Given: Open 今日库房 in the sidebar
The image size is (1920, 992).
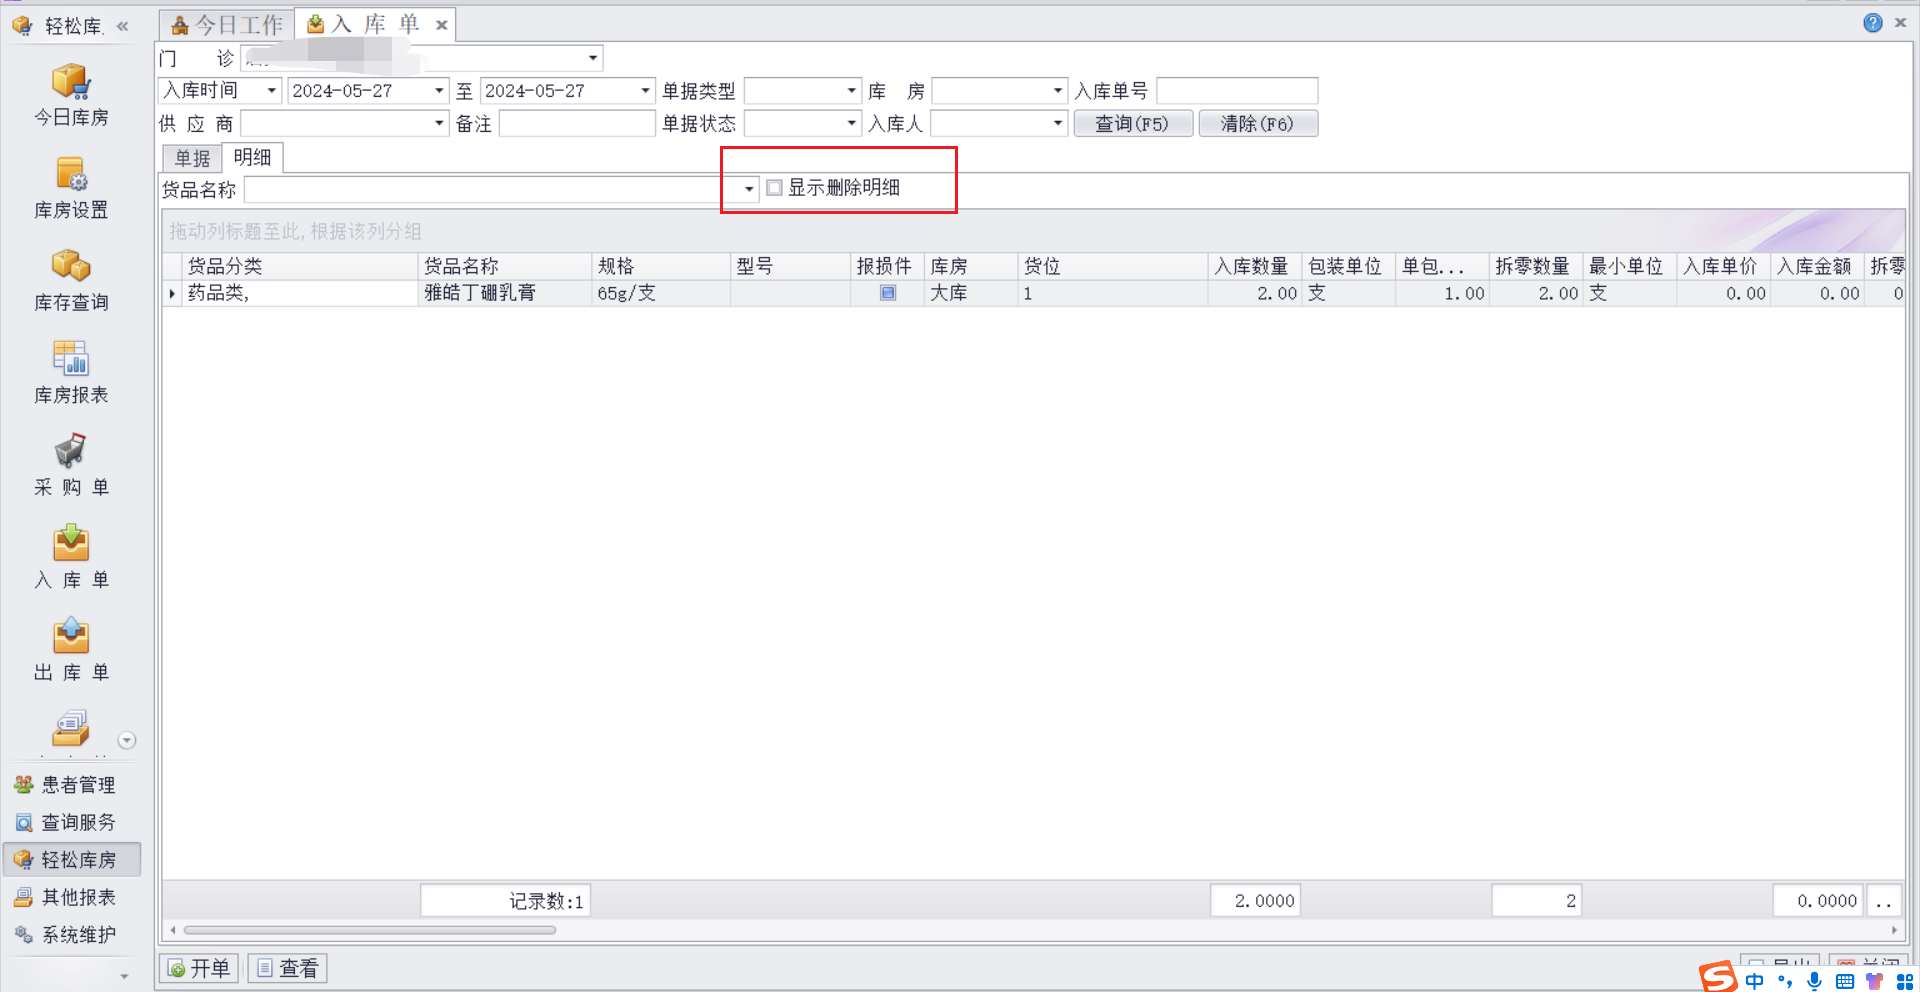Looking at the screenshot, I should click(71, 96).
